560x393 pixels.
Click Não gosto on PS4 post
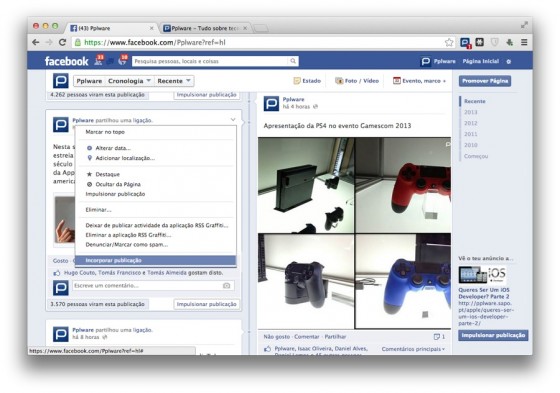pos(277,337)
